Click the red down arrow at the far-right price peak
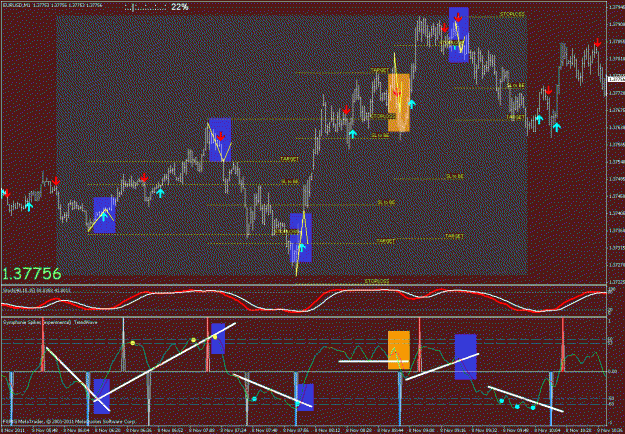This screenshot has width=625, height=434. click(597, 43)
